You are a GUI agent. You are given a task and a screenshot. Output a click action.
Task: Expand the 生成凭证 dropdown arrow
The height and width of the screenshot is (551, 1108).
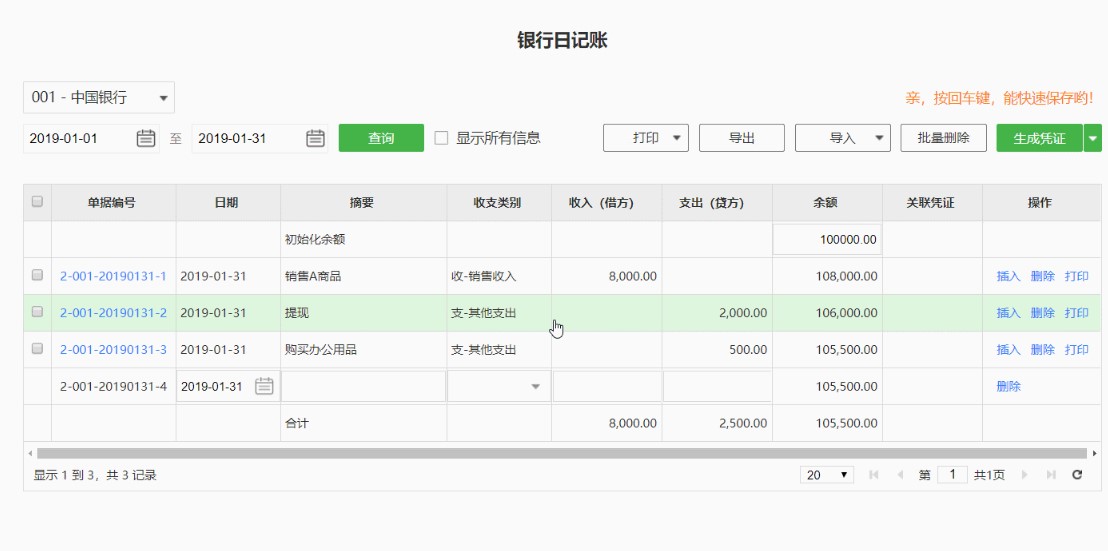[1092, 139]
